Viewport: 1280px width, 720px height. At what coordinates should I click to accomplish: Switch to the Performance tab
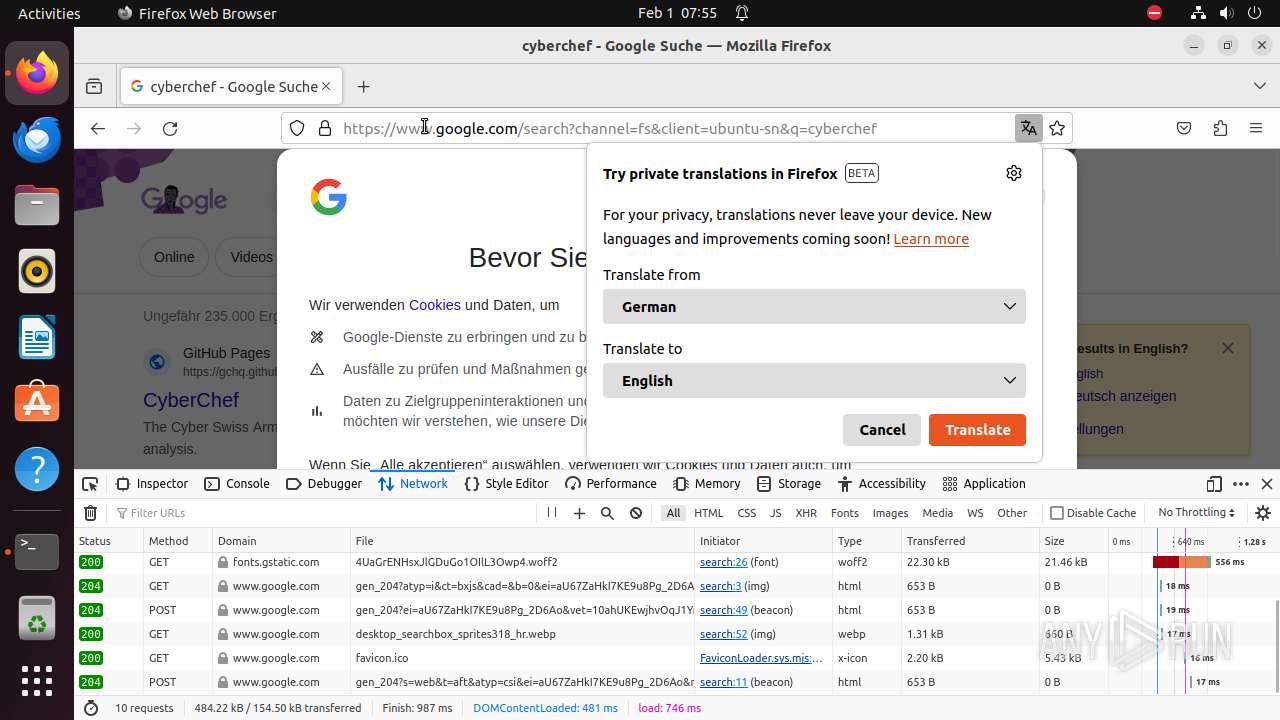(x=611, y=484)
